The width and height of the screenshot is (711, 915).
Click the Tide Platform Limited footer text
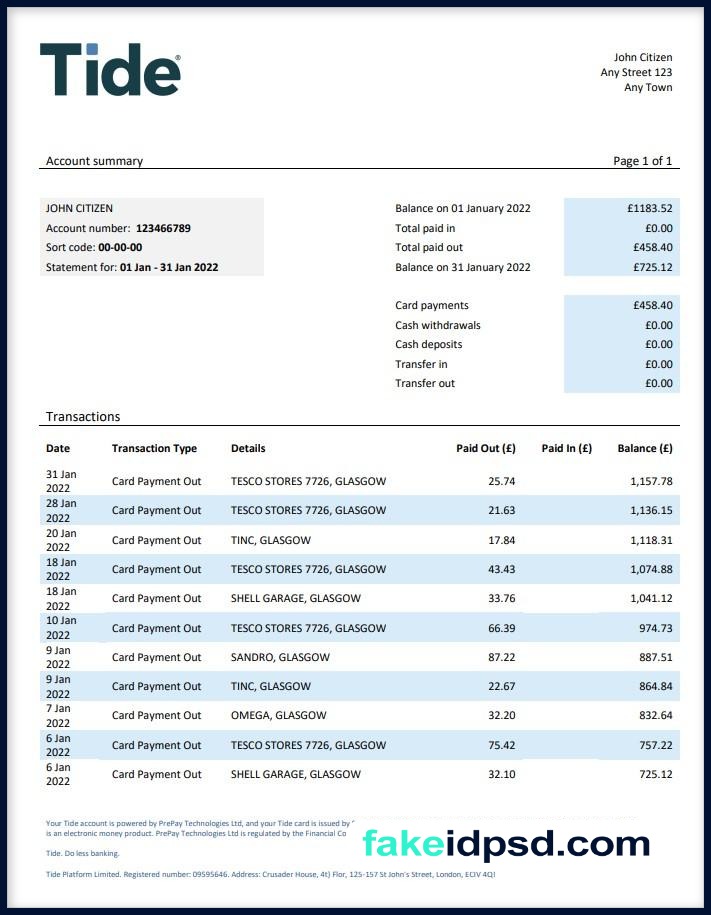[x=271, y=874]
